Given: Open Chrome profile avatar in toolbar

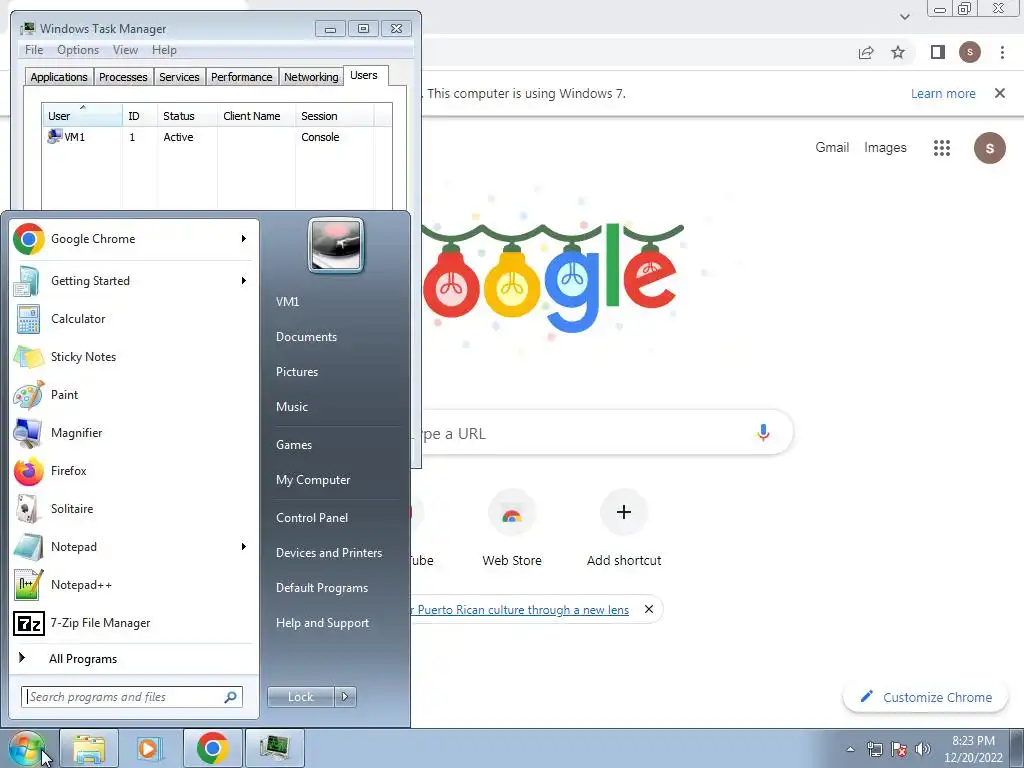Looking at the screenshot, I should (970, 52).
